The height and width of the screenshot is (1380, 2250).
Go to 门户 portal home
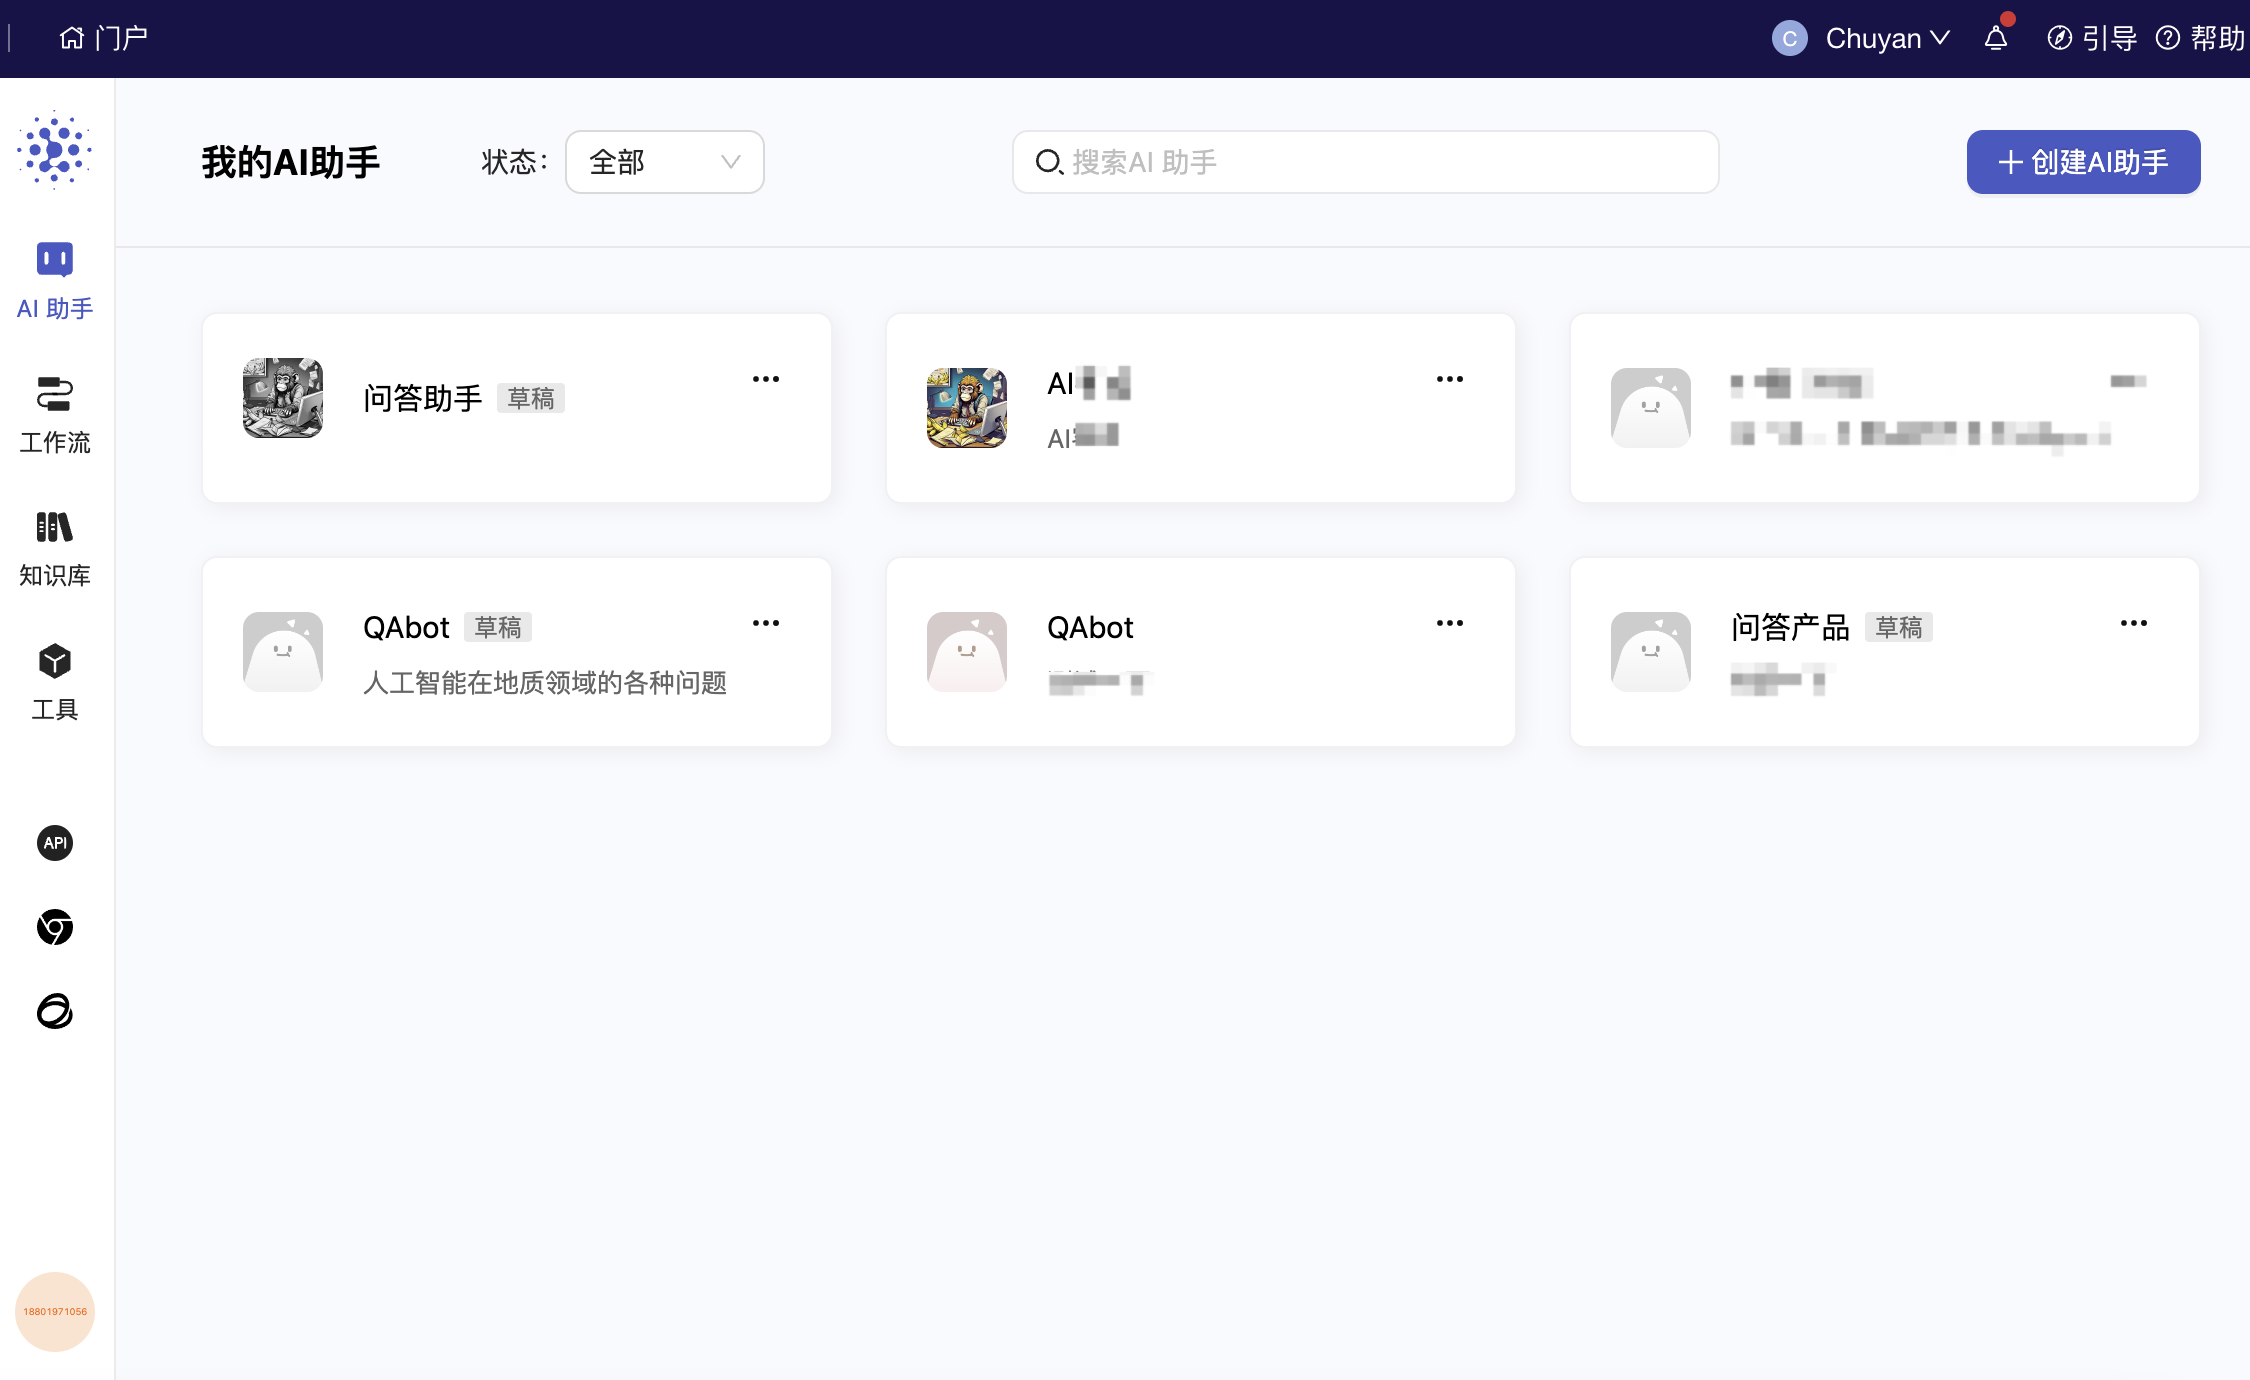click(x=103, y=38)
